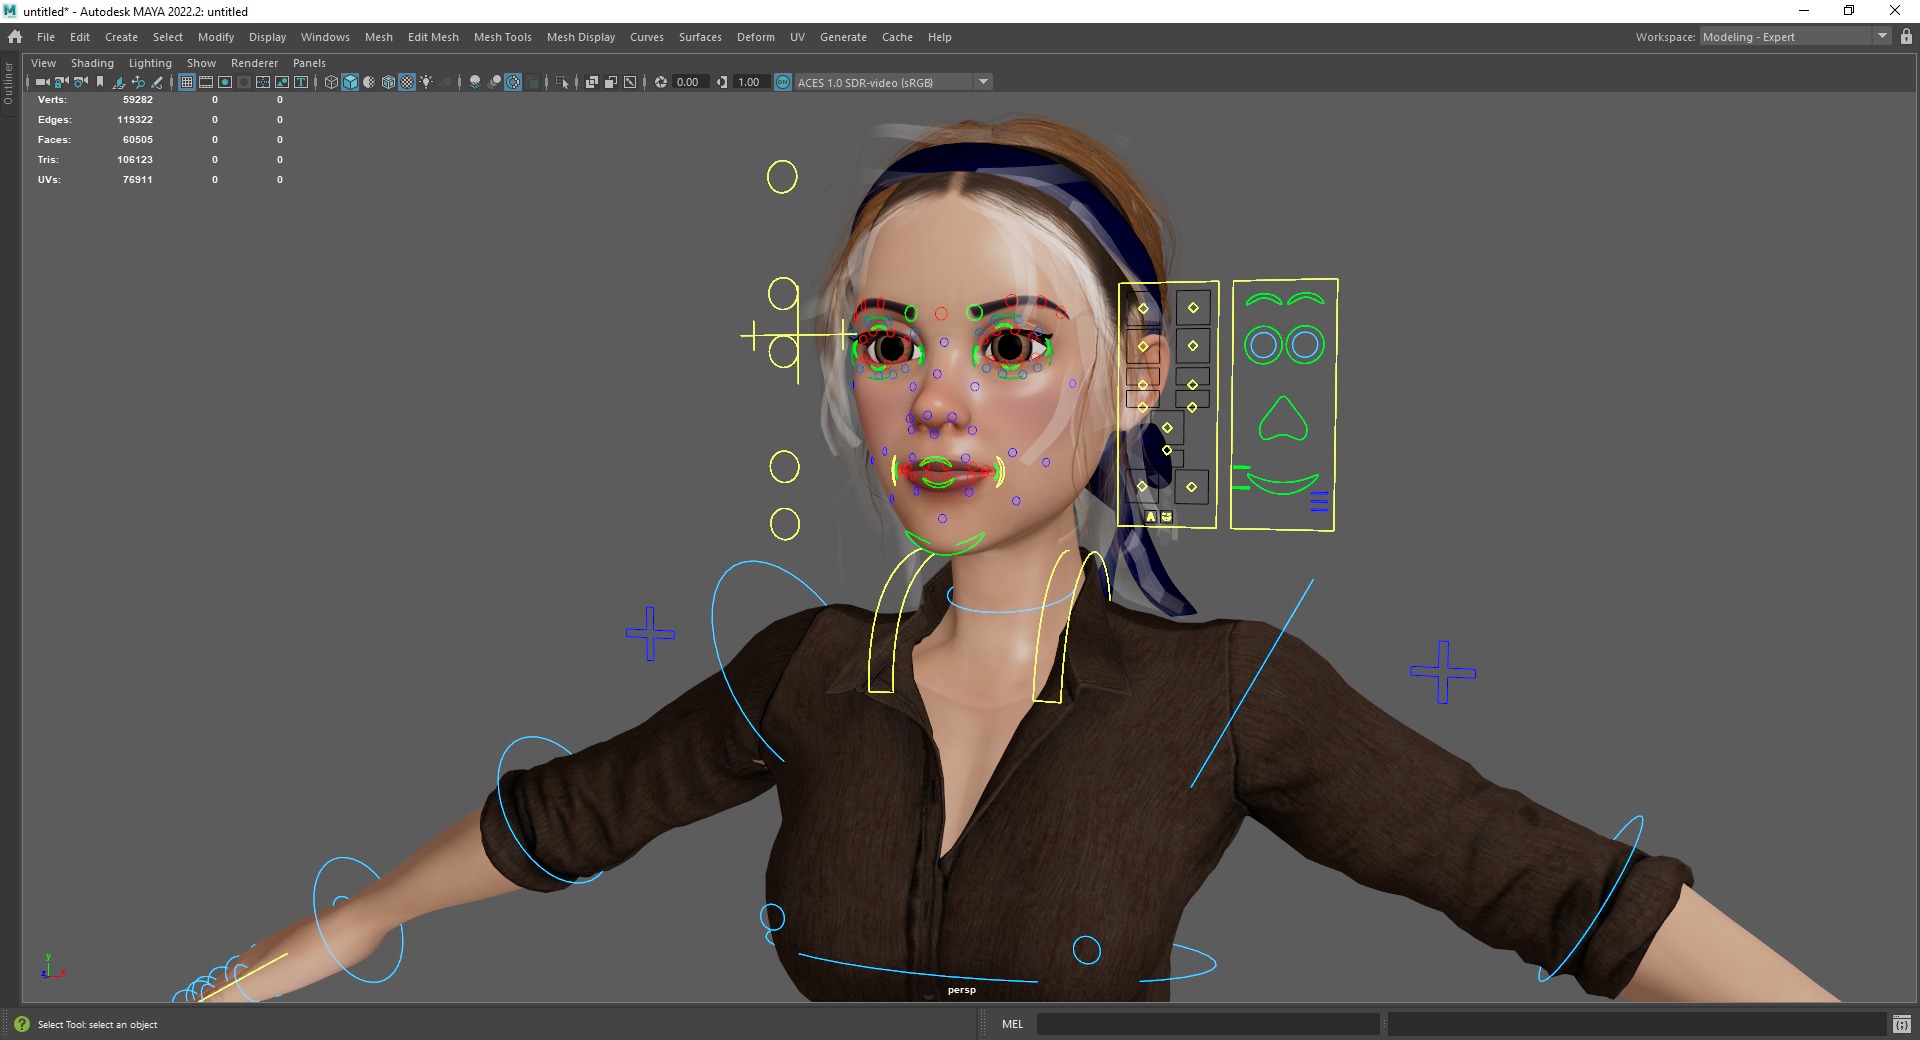Toggle the Resolution Gate overlay
Viewport: 1920px width, 1040px height.
tap(225, 82)
